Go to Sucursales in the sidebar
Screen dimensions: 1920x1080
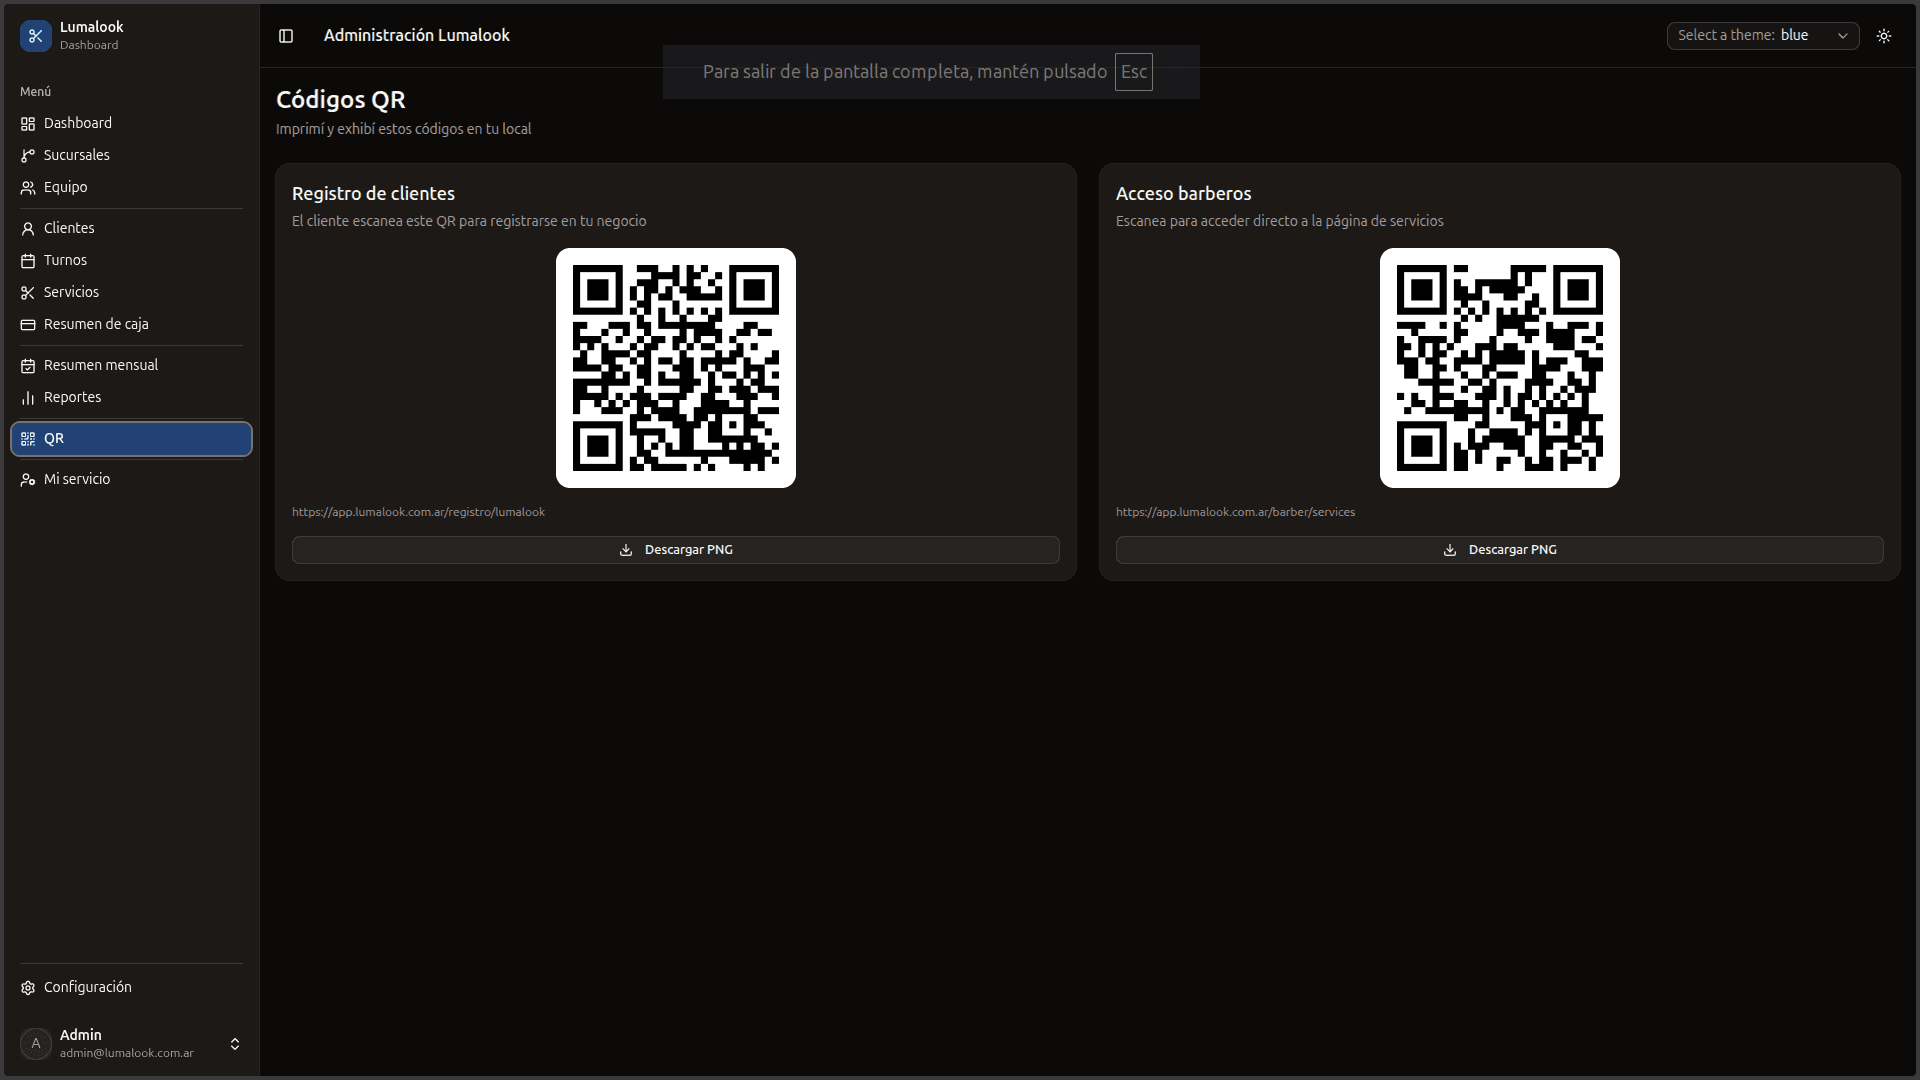131,155
